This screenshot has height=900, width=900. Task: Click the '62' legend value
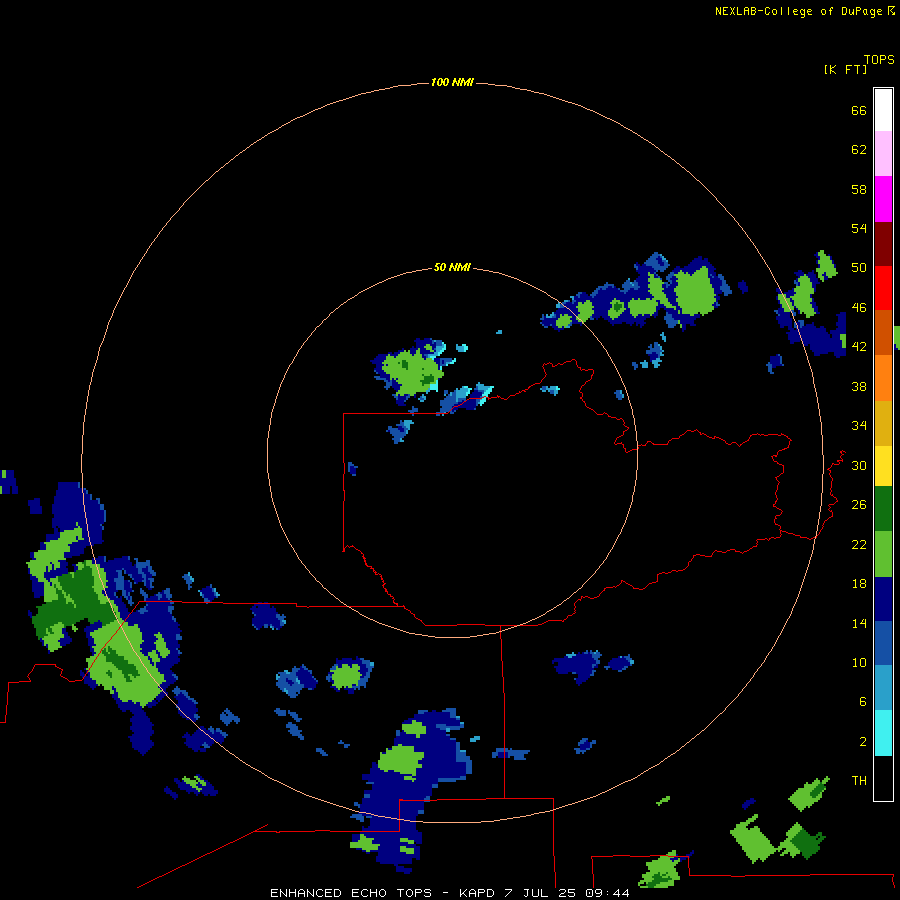pos(859,150)
